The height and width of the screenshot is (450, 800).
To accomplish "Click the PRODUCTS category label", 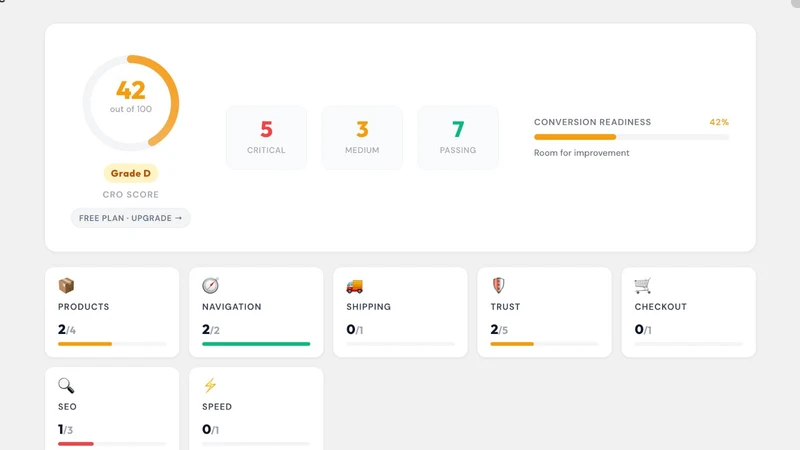I will point(84,307).
